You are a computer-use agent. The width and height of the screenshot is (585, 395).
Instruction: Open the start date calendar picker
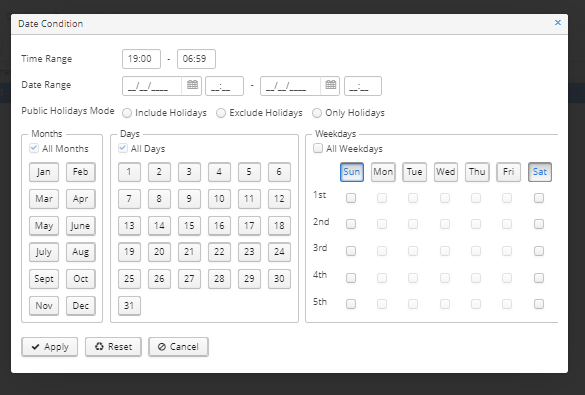(192, 85)
